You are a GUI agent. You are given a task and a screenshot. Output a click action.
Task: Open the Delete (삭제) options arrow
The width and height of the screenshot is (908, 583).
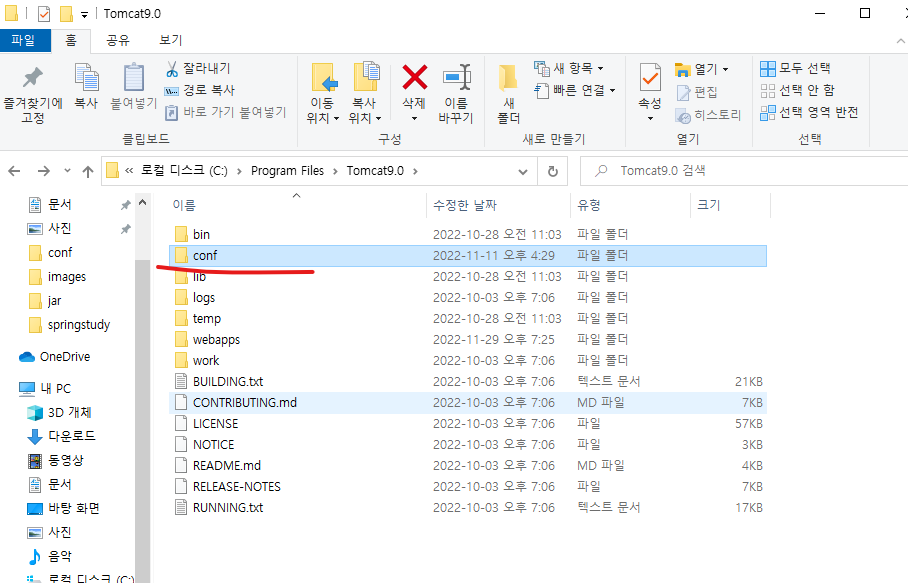click(x=414, y=119)
